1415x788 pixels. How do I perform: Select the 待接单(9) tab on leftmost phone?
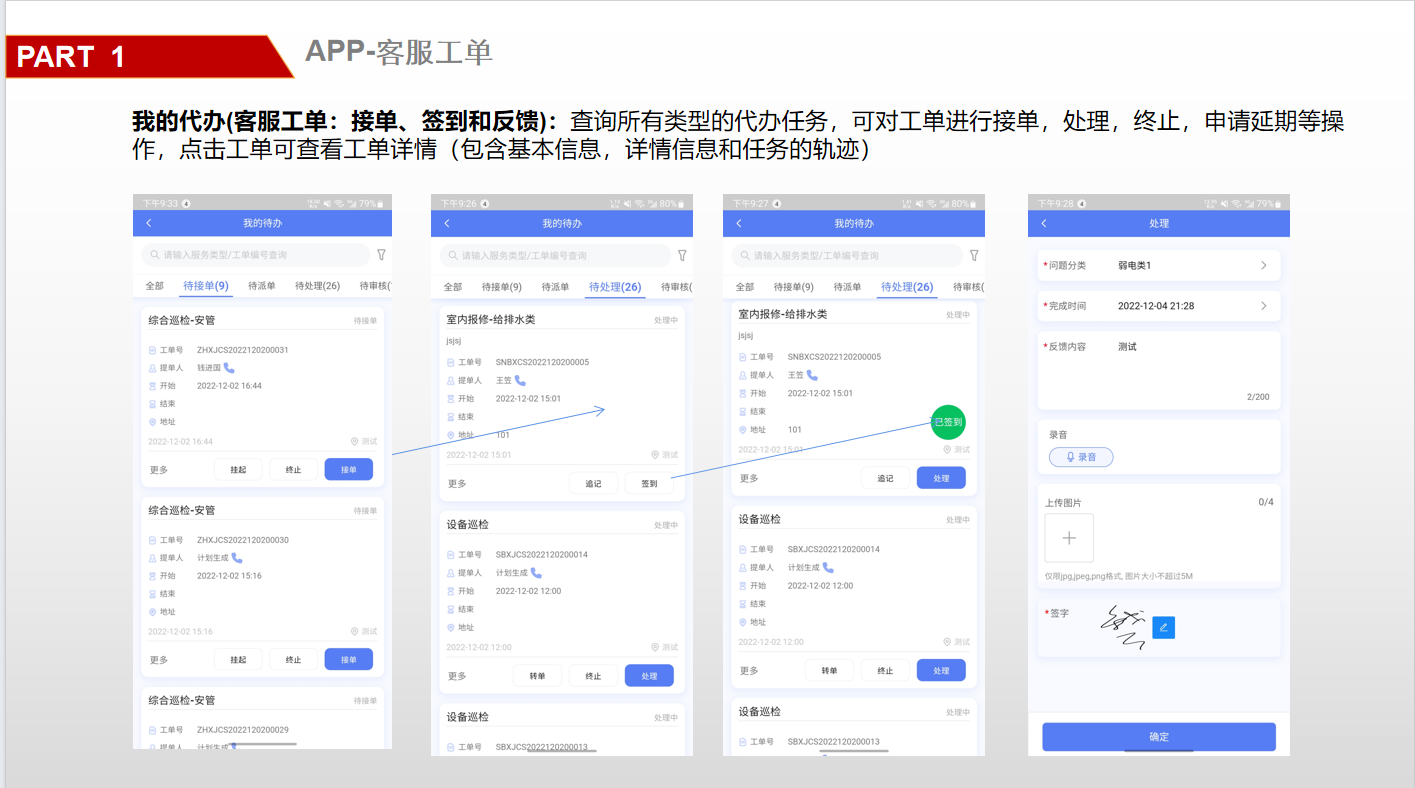click(x=206, y=286)
